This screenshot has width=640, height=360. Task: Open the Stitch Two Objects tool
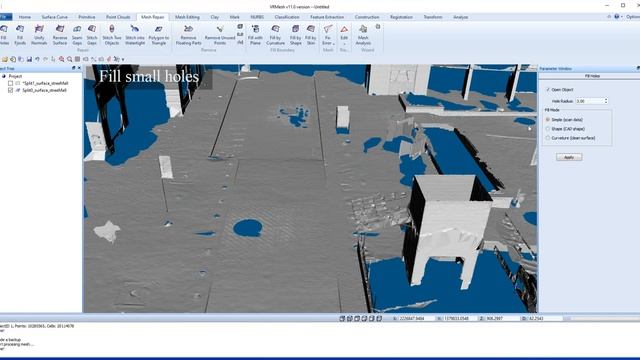tap(112, 35)
